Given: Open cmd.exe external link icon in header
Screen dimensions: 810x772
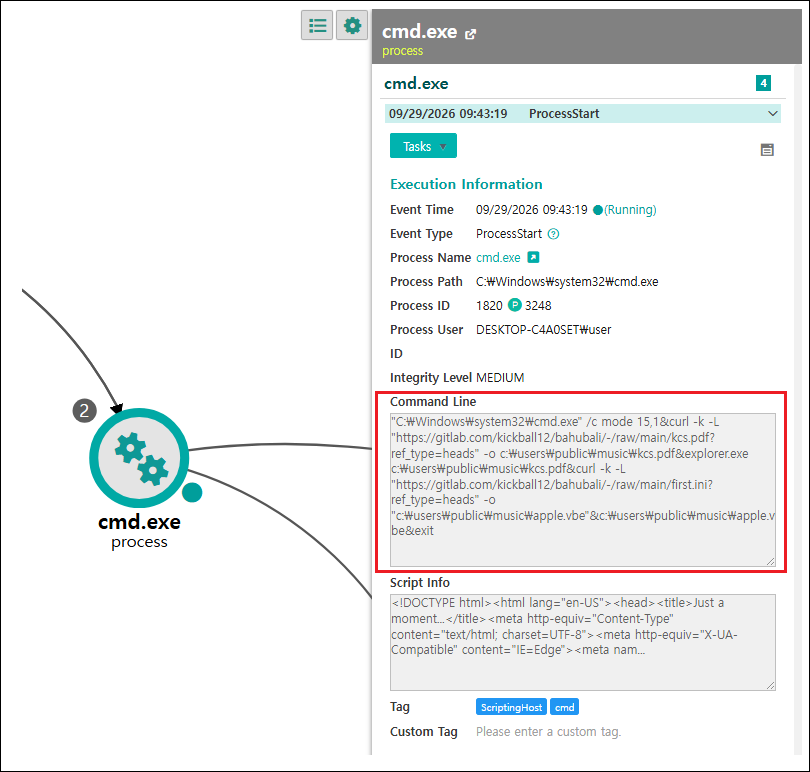Looking at the screenshot, I should tap(470, 34).
